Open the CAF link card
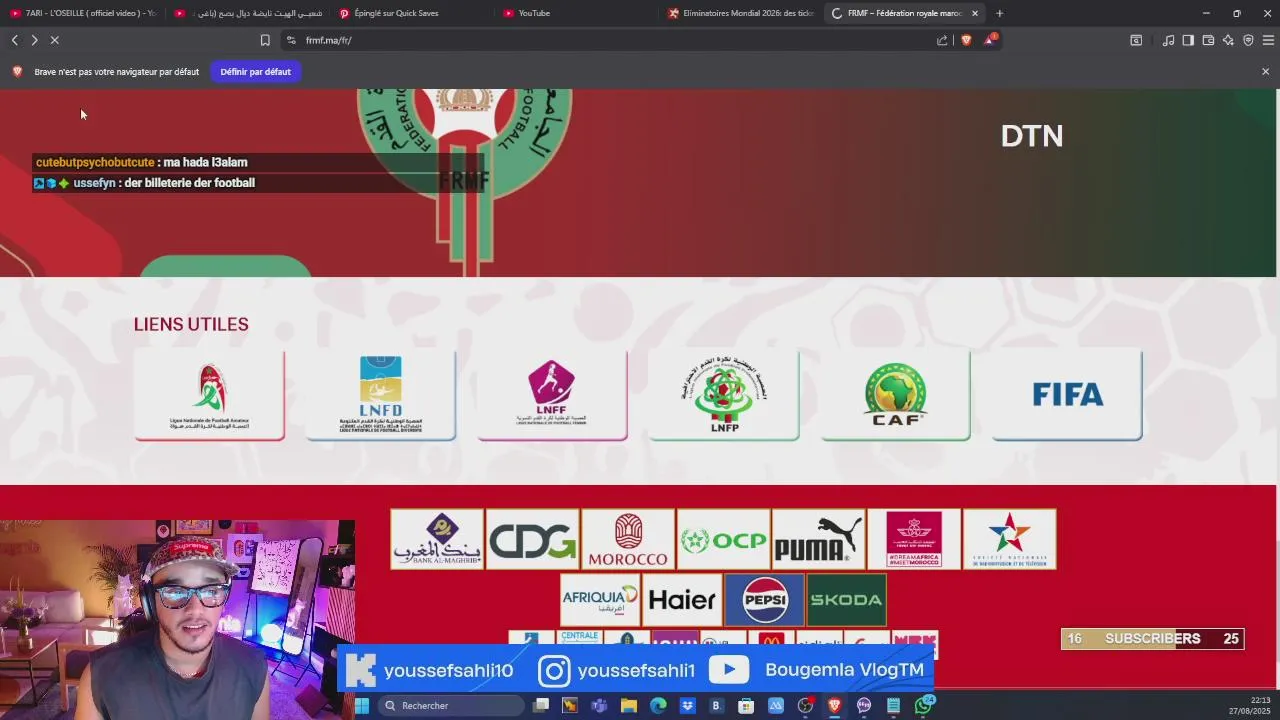Screen dimensions: 1280x720 click(895, 395)
